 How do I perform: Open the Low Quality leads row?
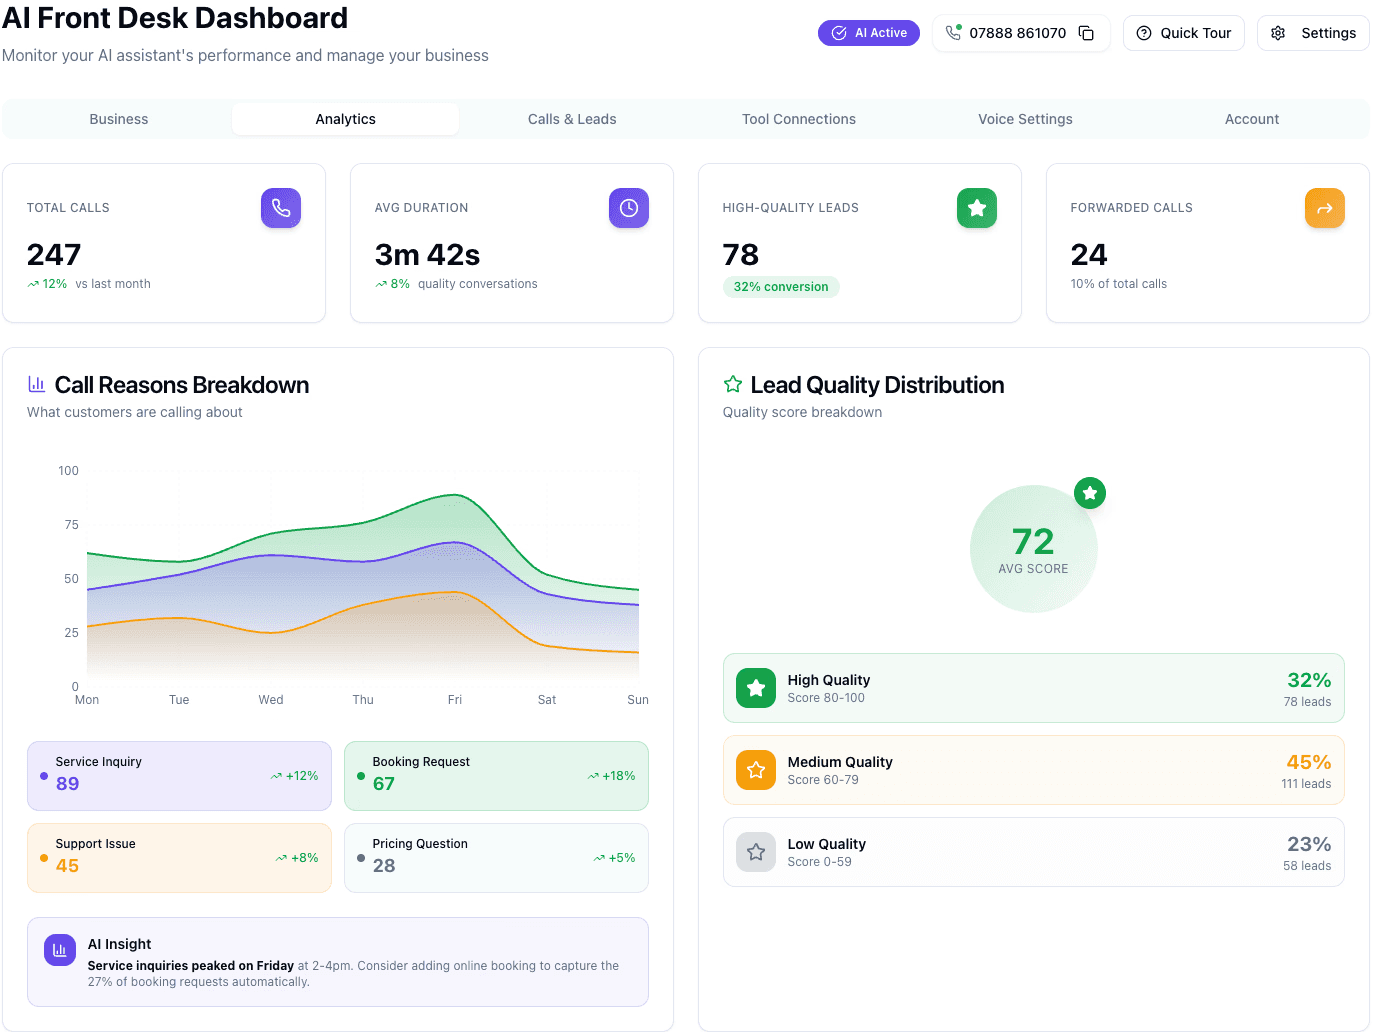(1034, 852)
